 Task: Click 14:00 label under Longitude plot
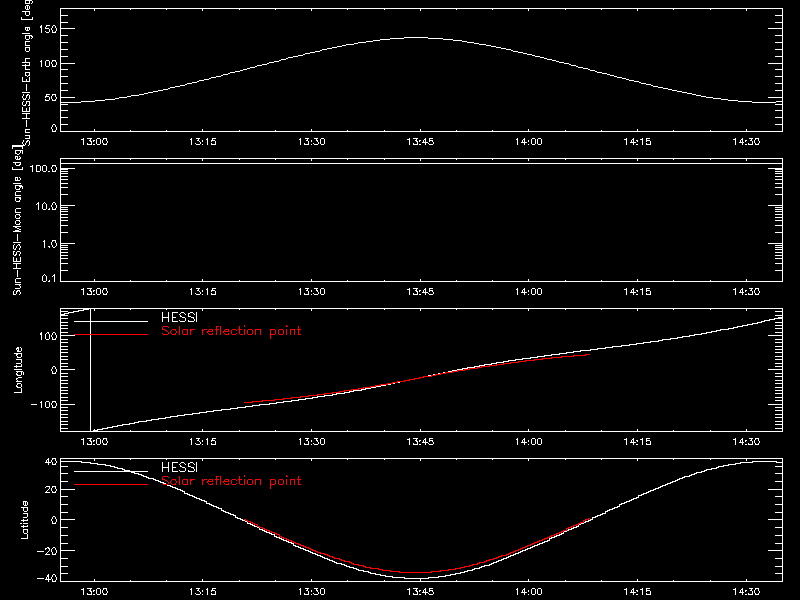point(528,441)
